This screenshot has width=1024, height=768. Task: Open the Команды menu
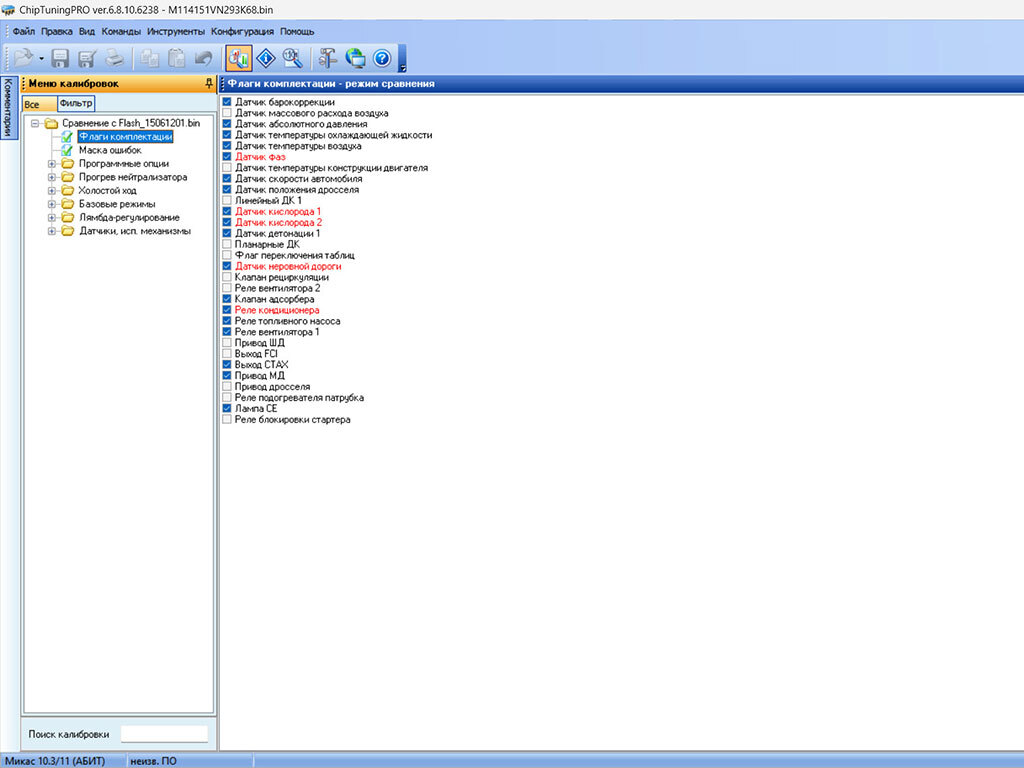[121, 31]
